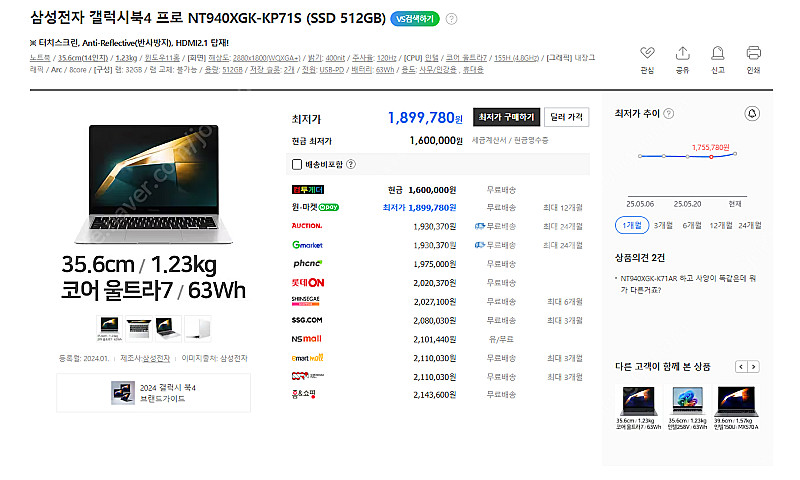The width and height of the screenshot is (800, 480).
Task: Click the 달러 가격 button
Action: [567, 117]
